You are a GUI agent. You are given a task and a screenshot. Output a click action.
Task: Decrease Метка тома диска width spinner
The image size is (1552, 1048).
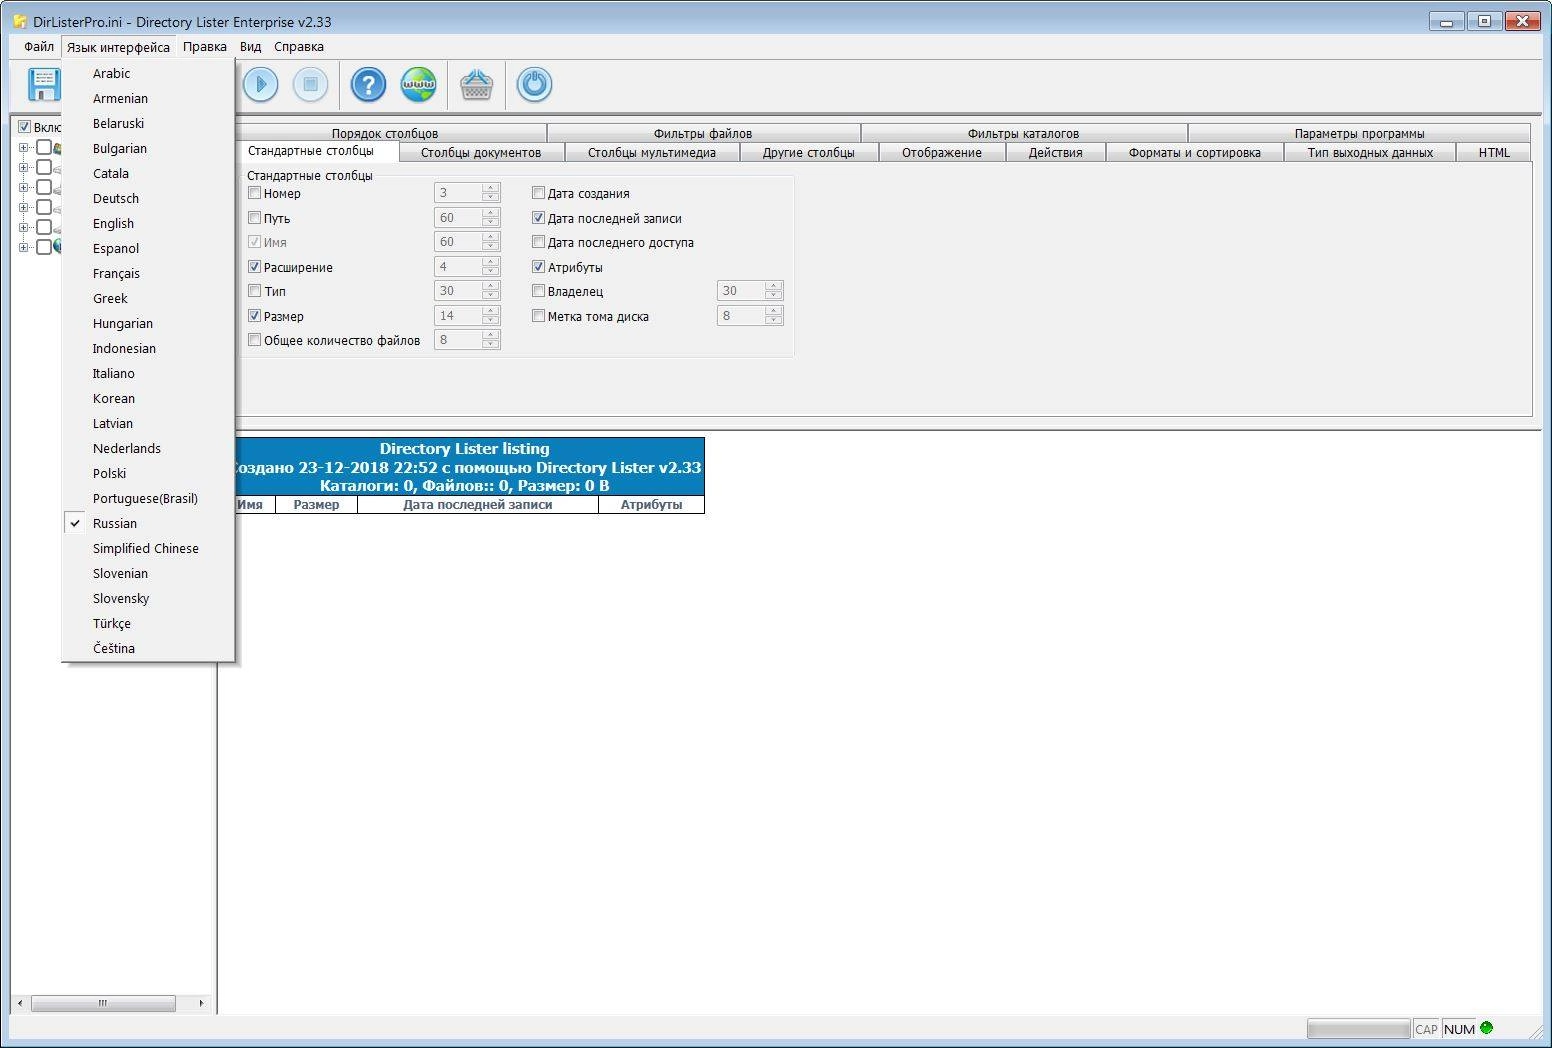click(x=773, y=320)
